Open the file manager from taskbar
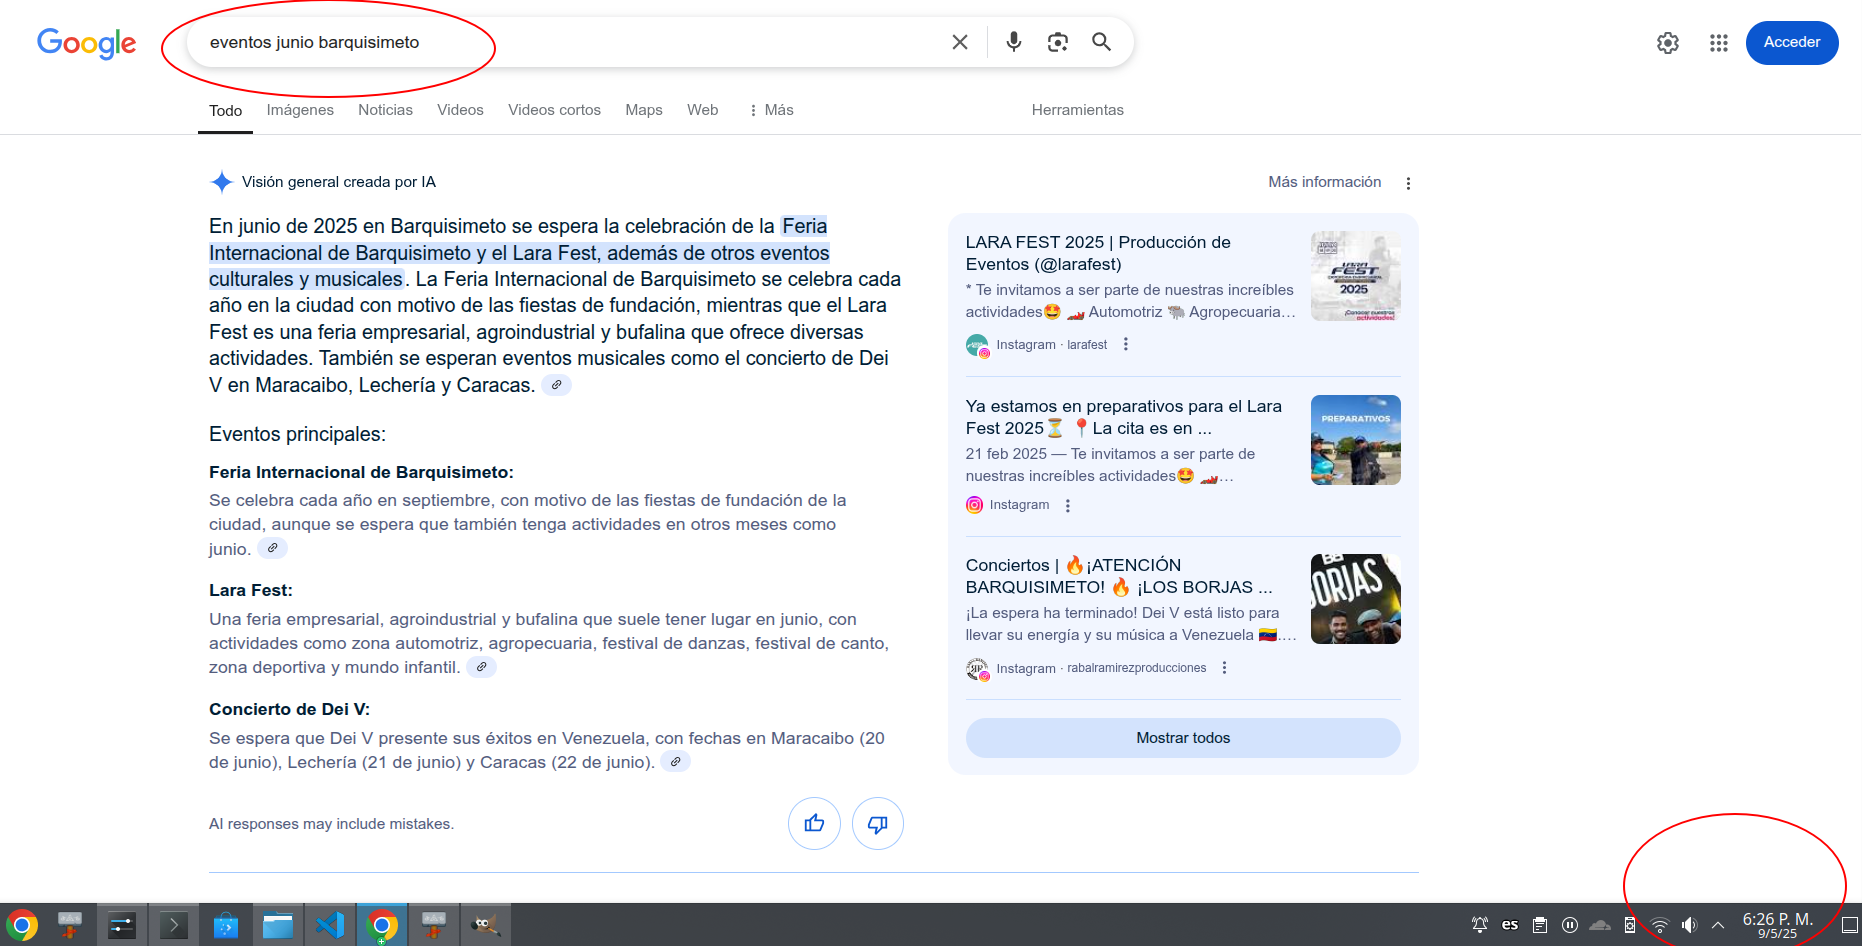 (x=277, y=925)
